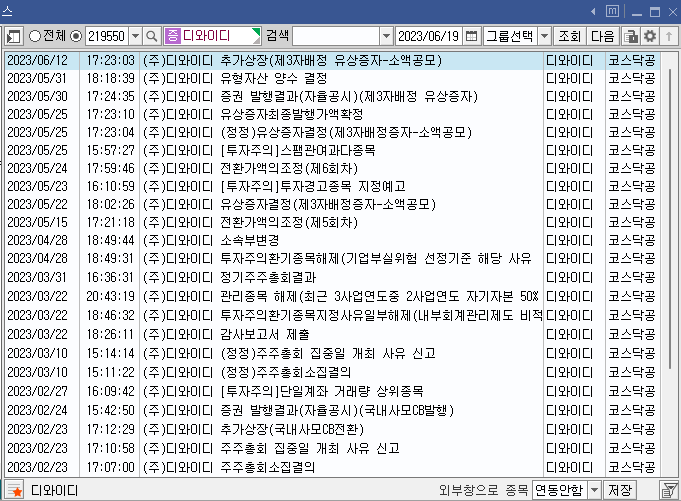Select row [투자주의]단일계좌 거래량 상위종목
Image resolution: width=681 pixels, height=501 pixels.
point(333,392)
